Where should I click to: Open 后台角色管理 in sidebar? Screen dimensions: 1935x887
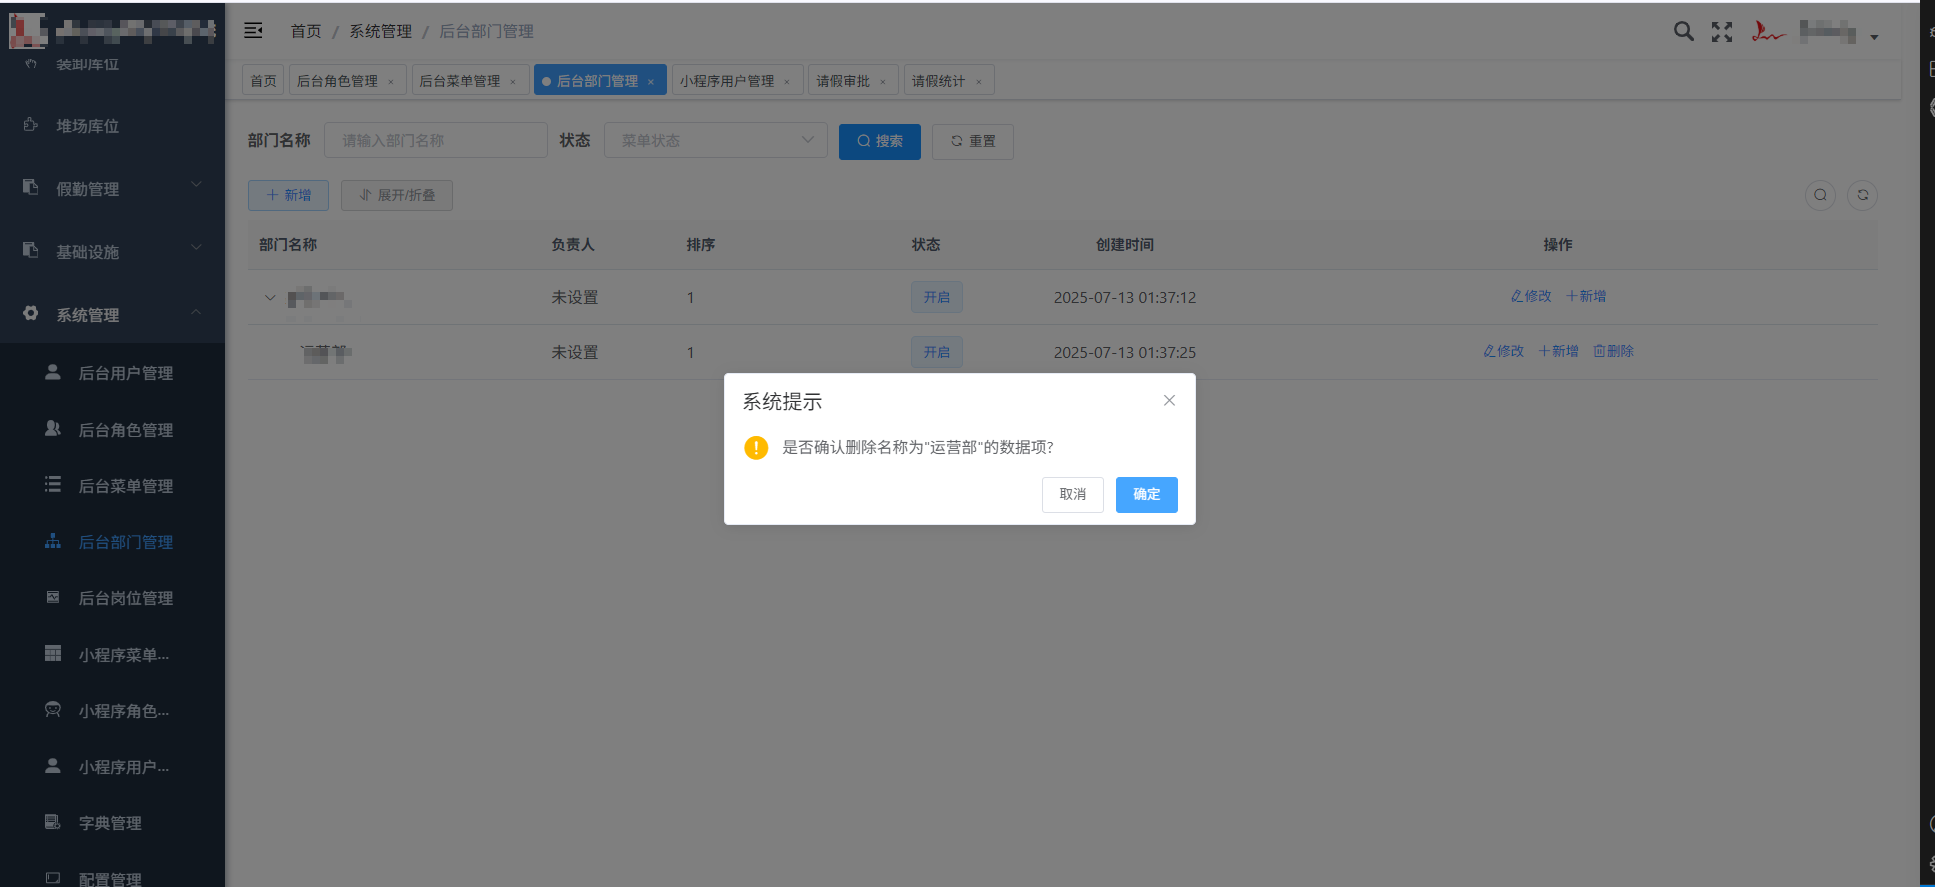112,430
